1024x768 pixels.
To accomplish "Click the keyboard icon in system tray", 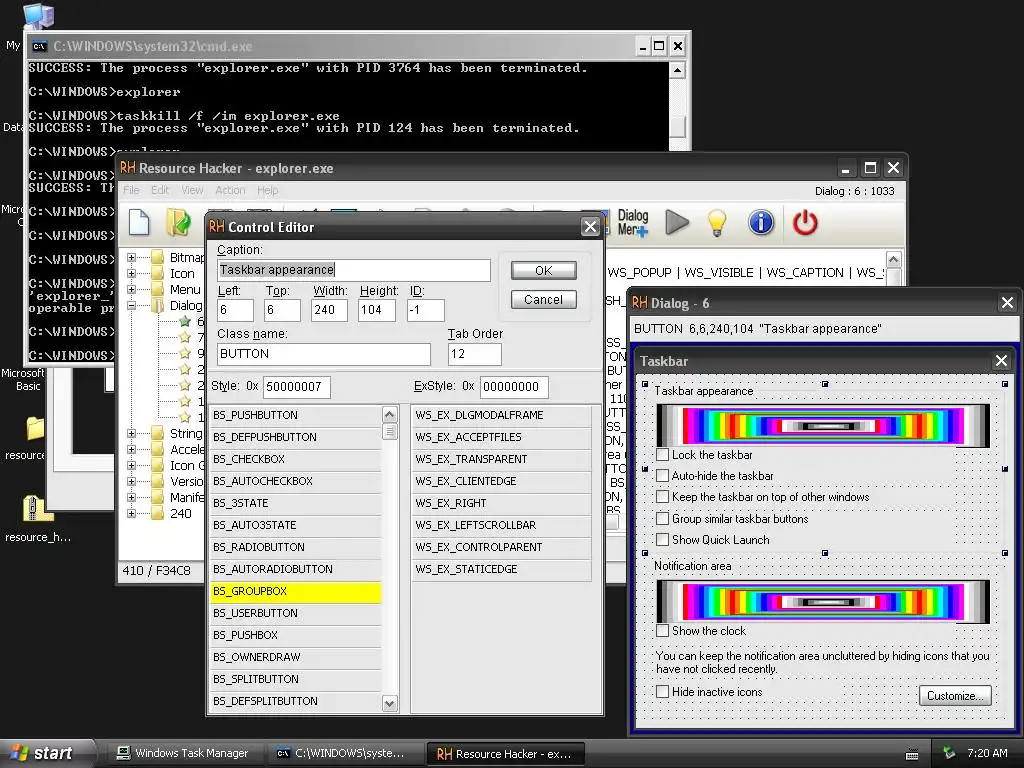I will click(912, 754).
